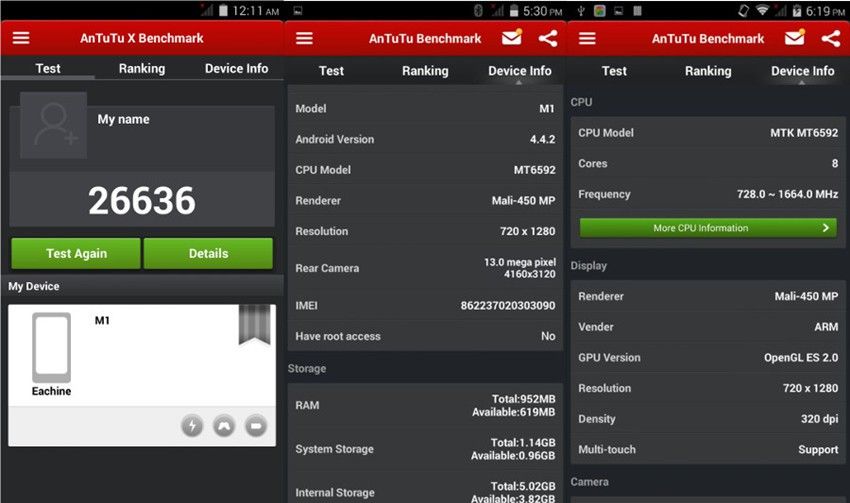Select Test tab in middle screen
The image size is (850, 503).
[x=331, y=71]
